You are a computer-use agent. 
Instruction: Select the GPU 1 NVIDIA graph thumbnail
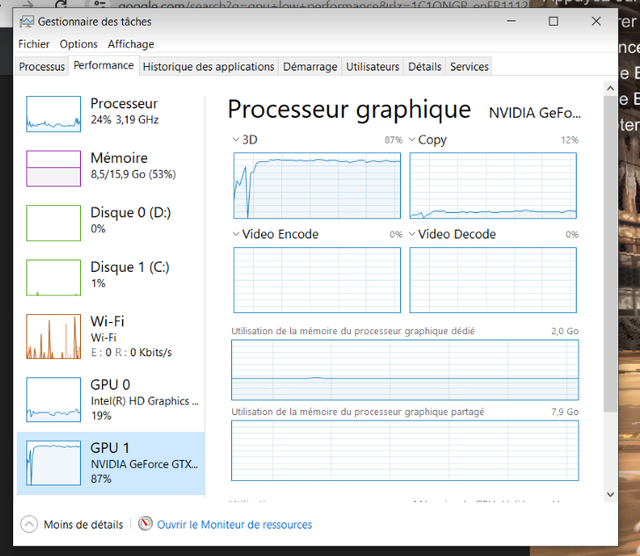(53, 463)
